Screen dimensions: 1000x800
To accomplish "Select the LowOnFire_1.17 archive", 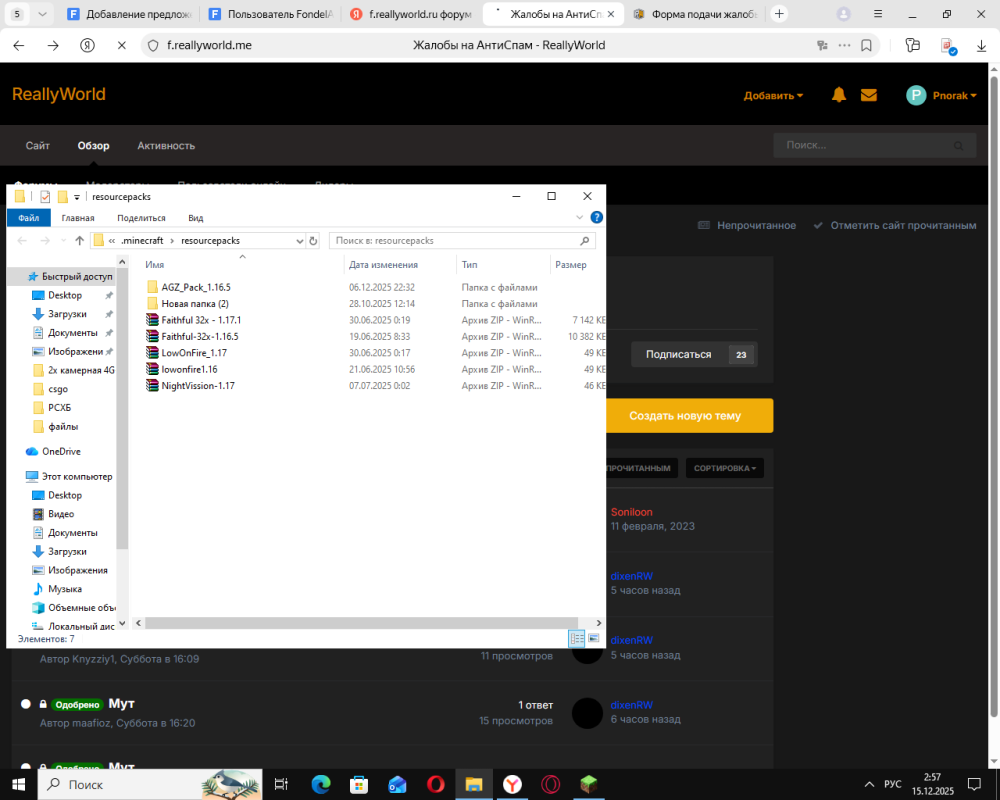I will 194,353.
